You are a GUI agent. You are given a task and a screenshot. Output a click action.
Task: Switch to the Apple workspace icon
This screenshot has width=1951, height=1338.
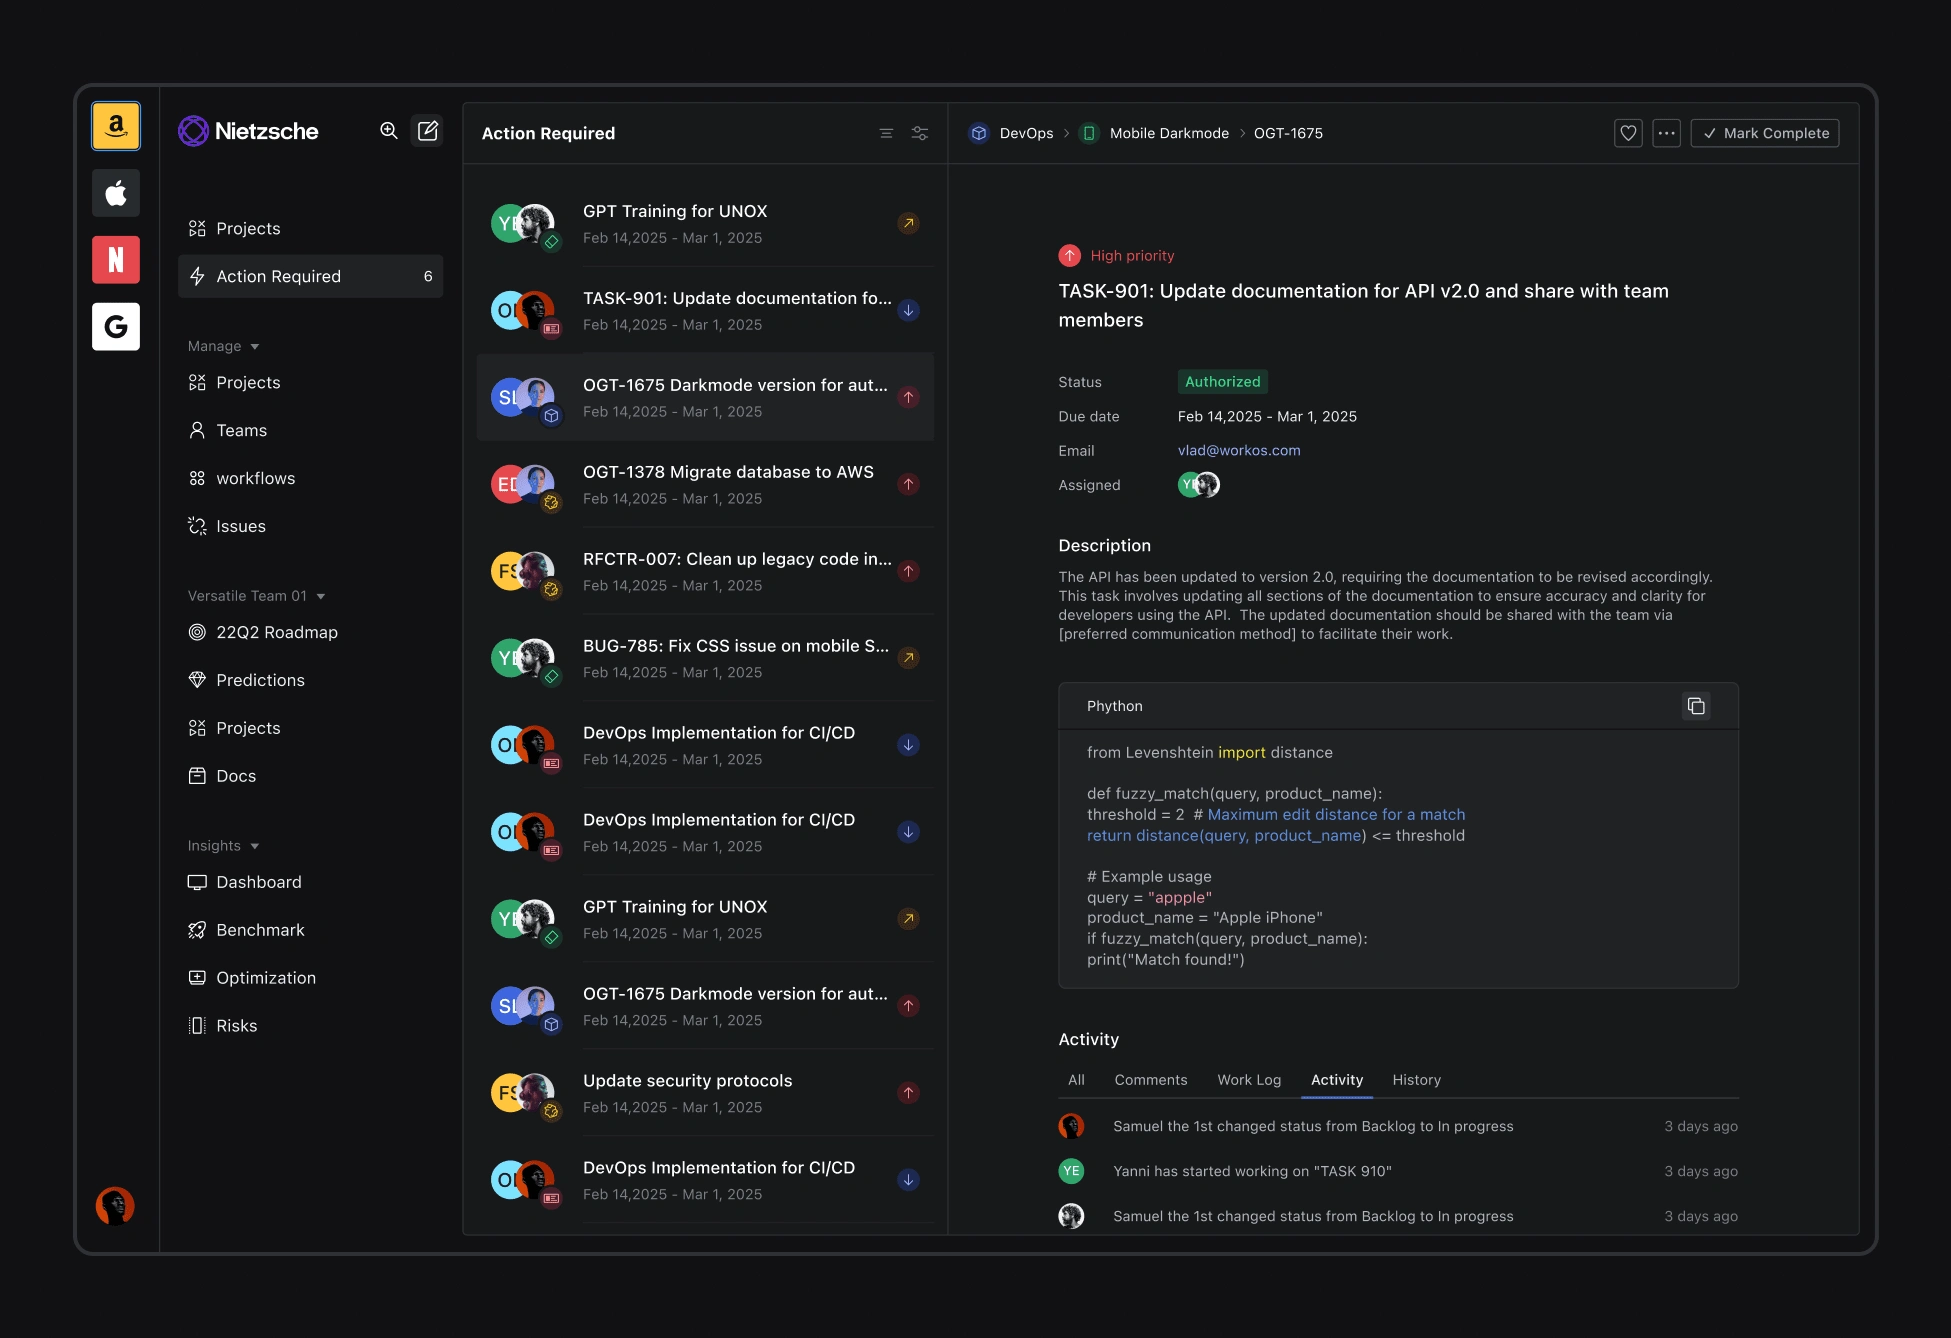point(116,193)
